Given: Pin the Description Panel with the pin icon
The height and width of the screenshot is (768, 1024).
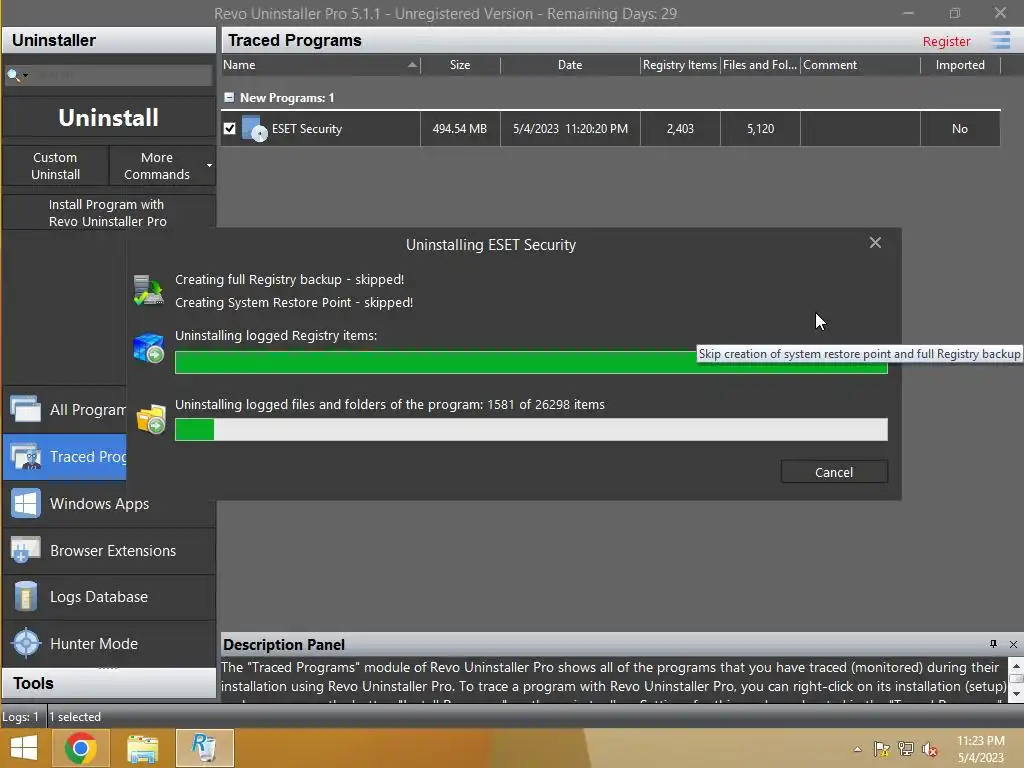Looking at the screenshot, I should click(x=993, y=644).
